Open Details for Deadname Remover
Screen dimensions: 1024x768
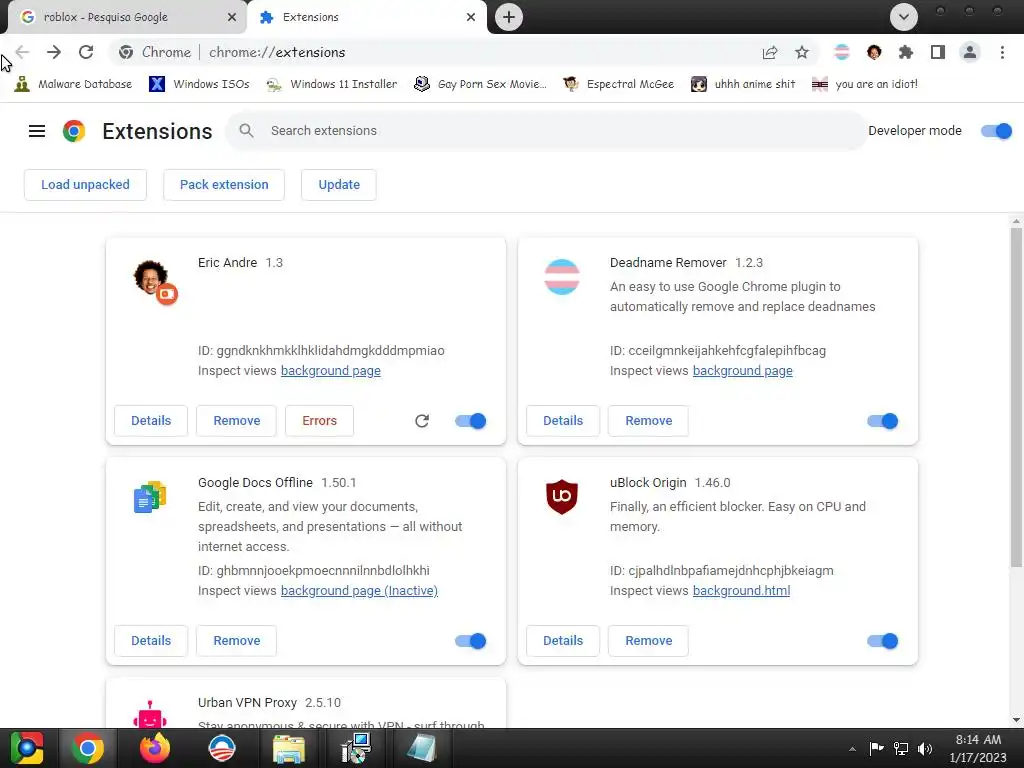(563, 421)
